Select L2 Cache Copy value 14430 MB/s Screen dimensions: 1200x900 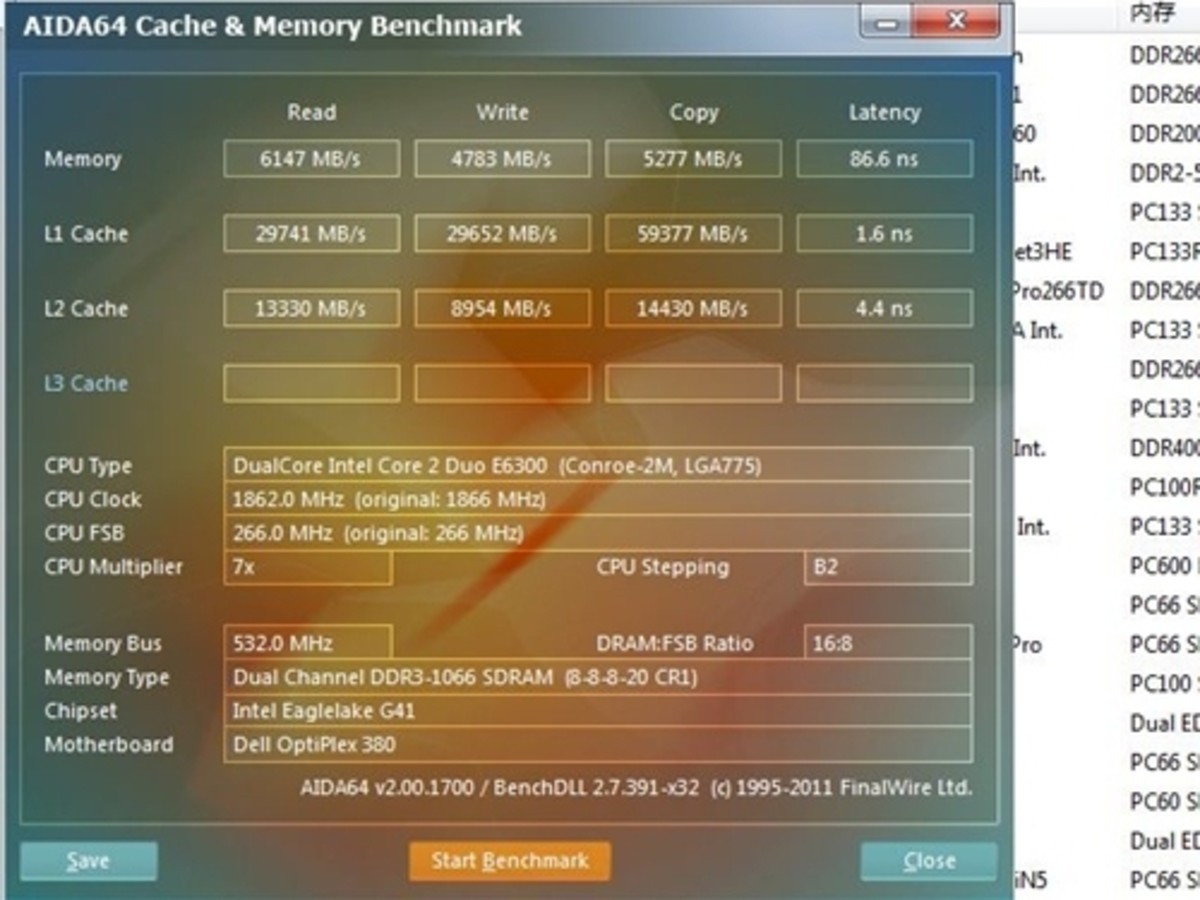pos(694,309)
